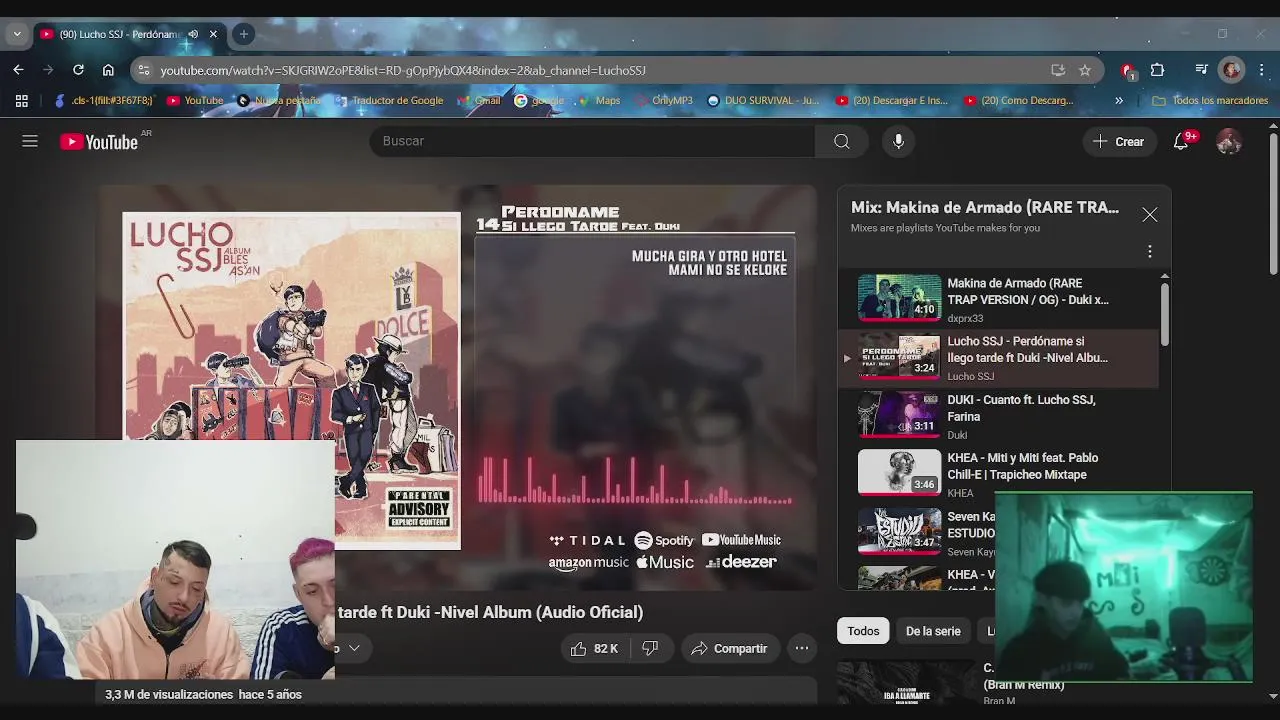The image size is (1280, 720).
Task: Go to the YouTube home logo
Action: click(98, 142)
